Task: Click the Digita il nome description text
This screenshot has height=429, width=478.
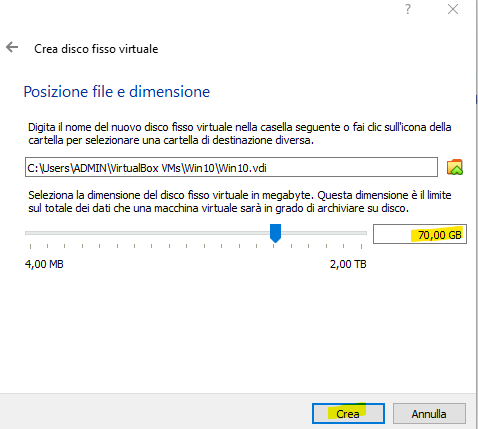Action: coord(240,133)
